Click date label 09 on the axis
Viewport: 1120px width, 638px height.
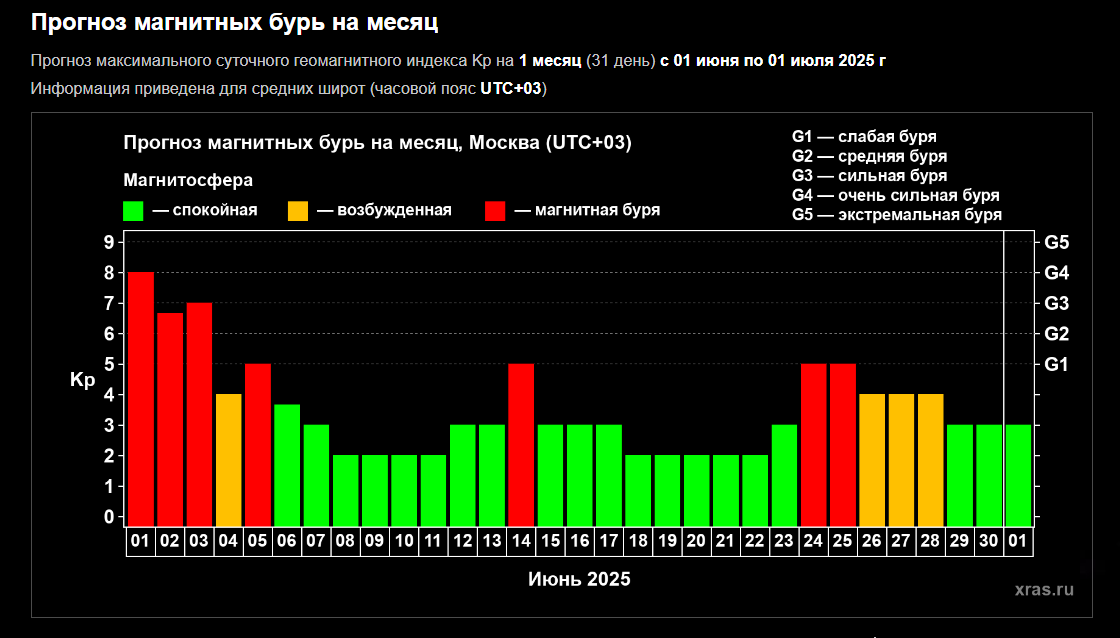(x=374, y=541)
